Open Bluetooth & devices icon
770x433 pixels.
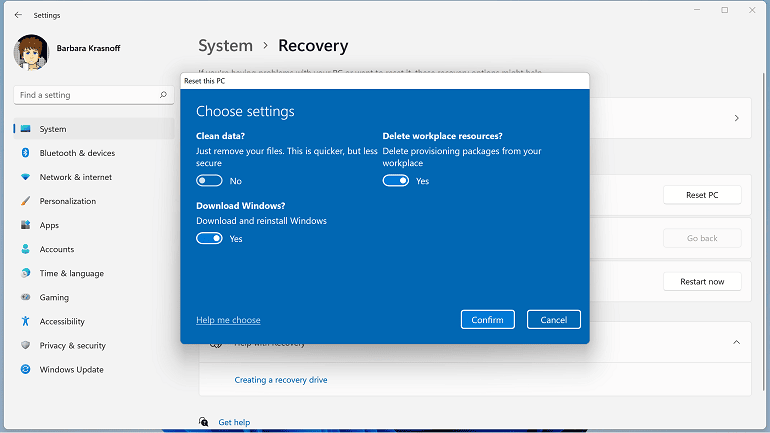pyautogui.click(x=26, y=153)
